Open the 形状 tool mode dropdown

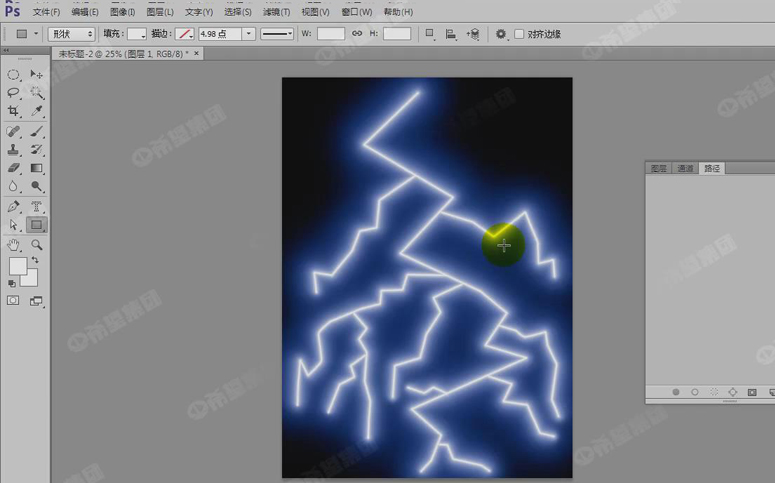72,34
